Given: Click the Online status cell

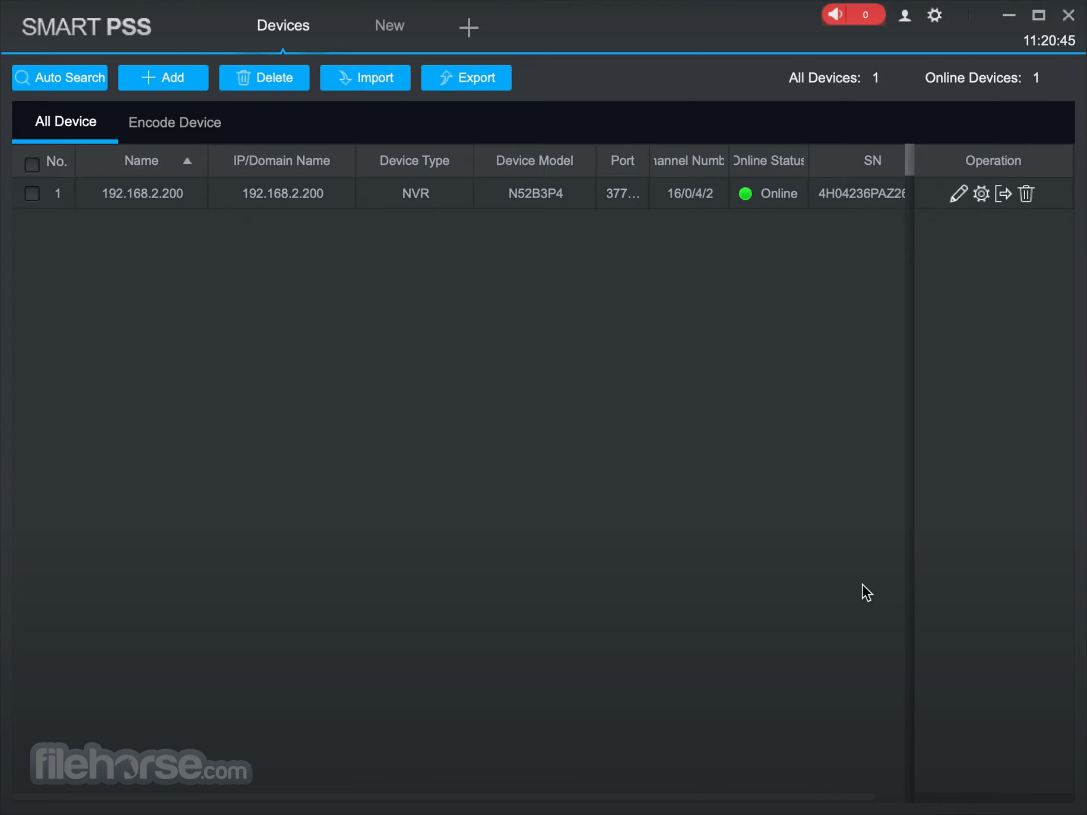Looking at the screenshot, I should (769, 193).
